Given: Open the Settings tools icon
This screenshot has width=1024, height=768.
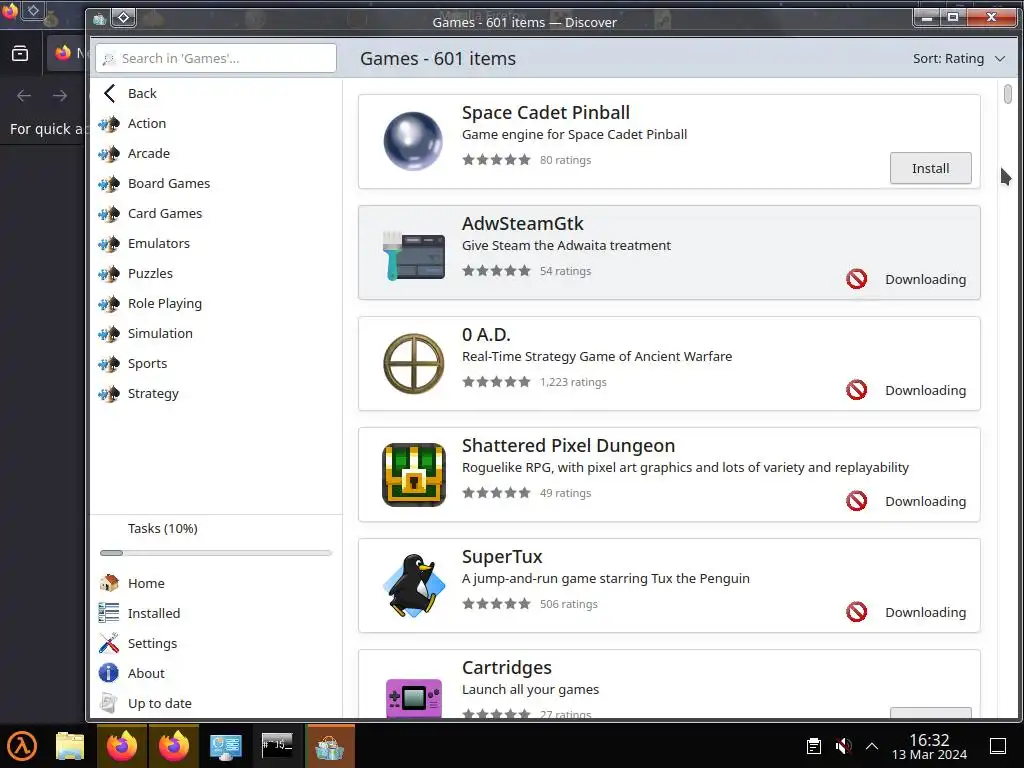Looking at the screenshot, I should point(108,643).
